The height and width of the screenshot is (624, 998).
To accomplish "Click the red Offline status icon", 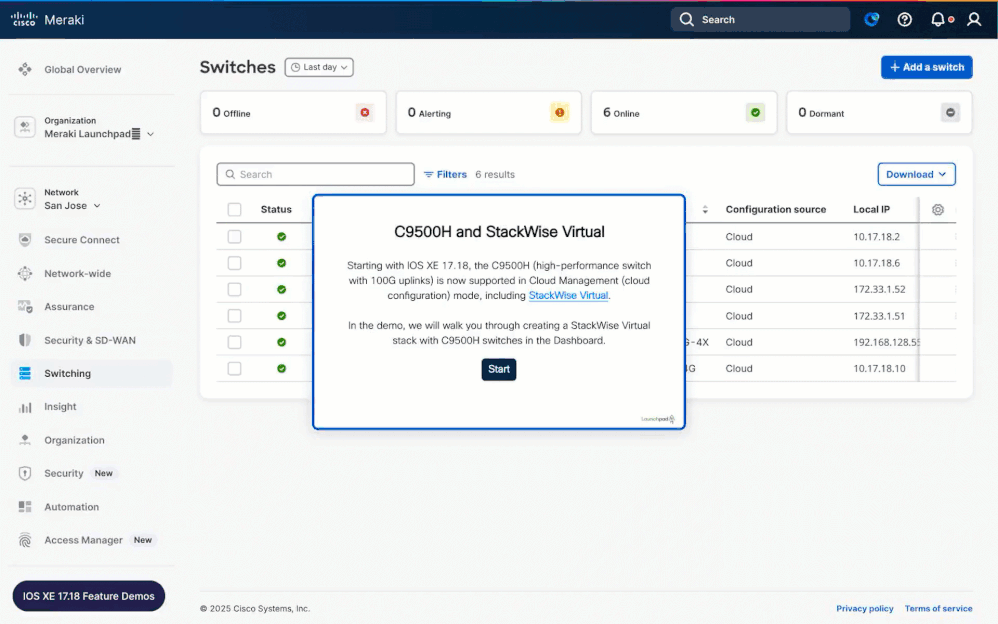I will [x=365, y=113].
